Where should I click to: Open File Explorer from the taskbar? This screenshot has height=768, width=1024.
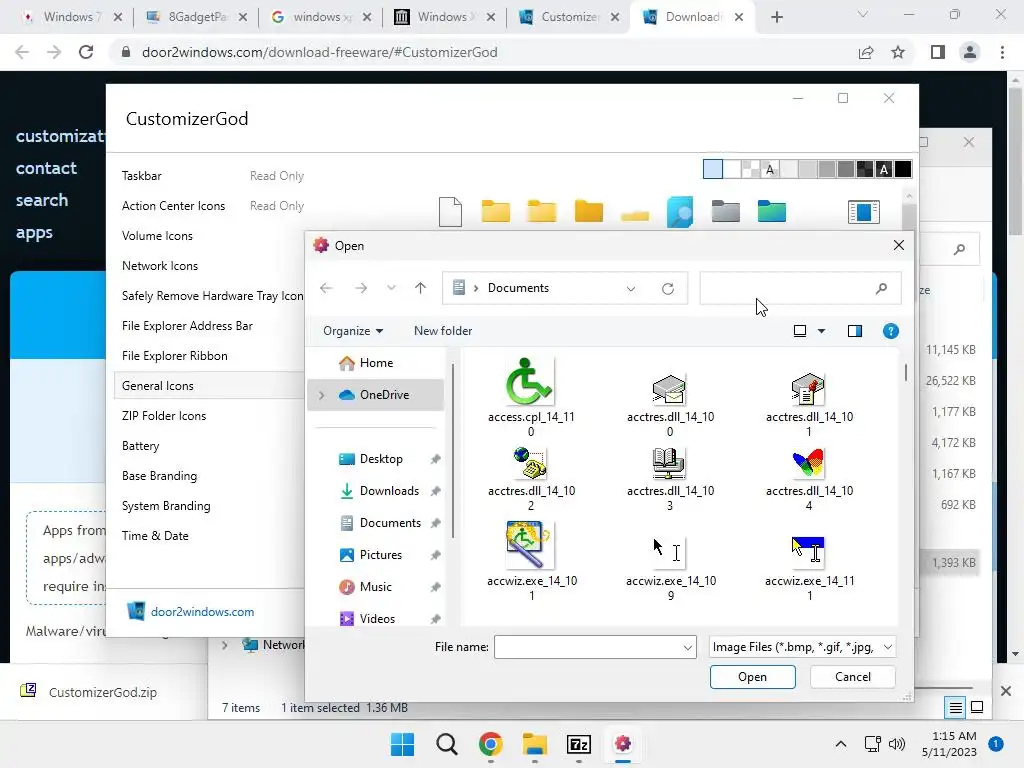pyautogui.click(x=535, y=744)
